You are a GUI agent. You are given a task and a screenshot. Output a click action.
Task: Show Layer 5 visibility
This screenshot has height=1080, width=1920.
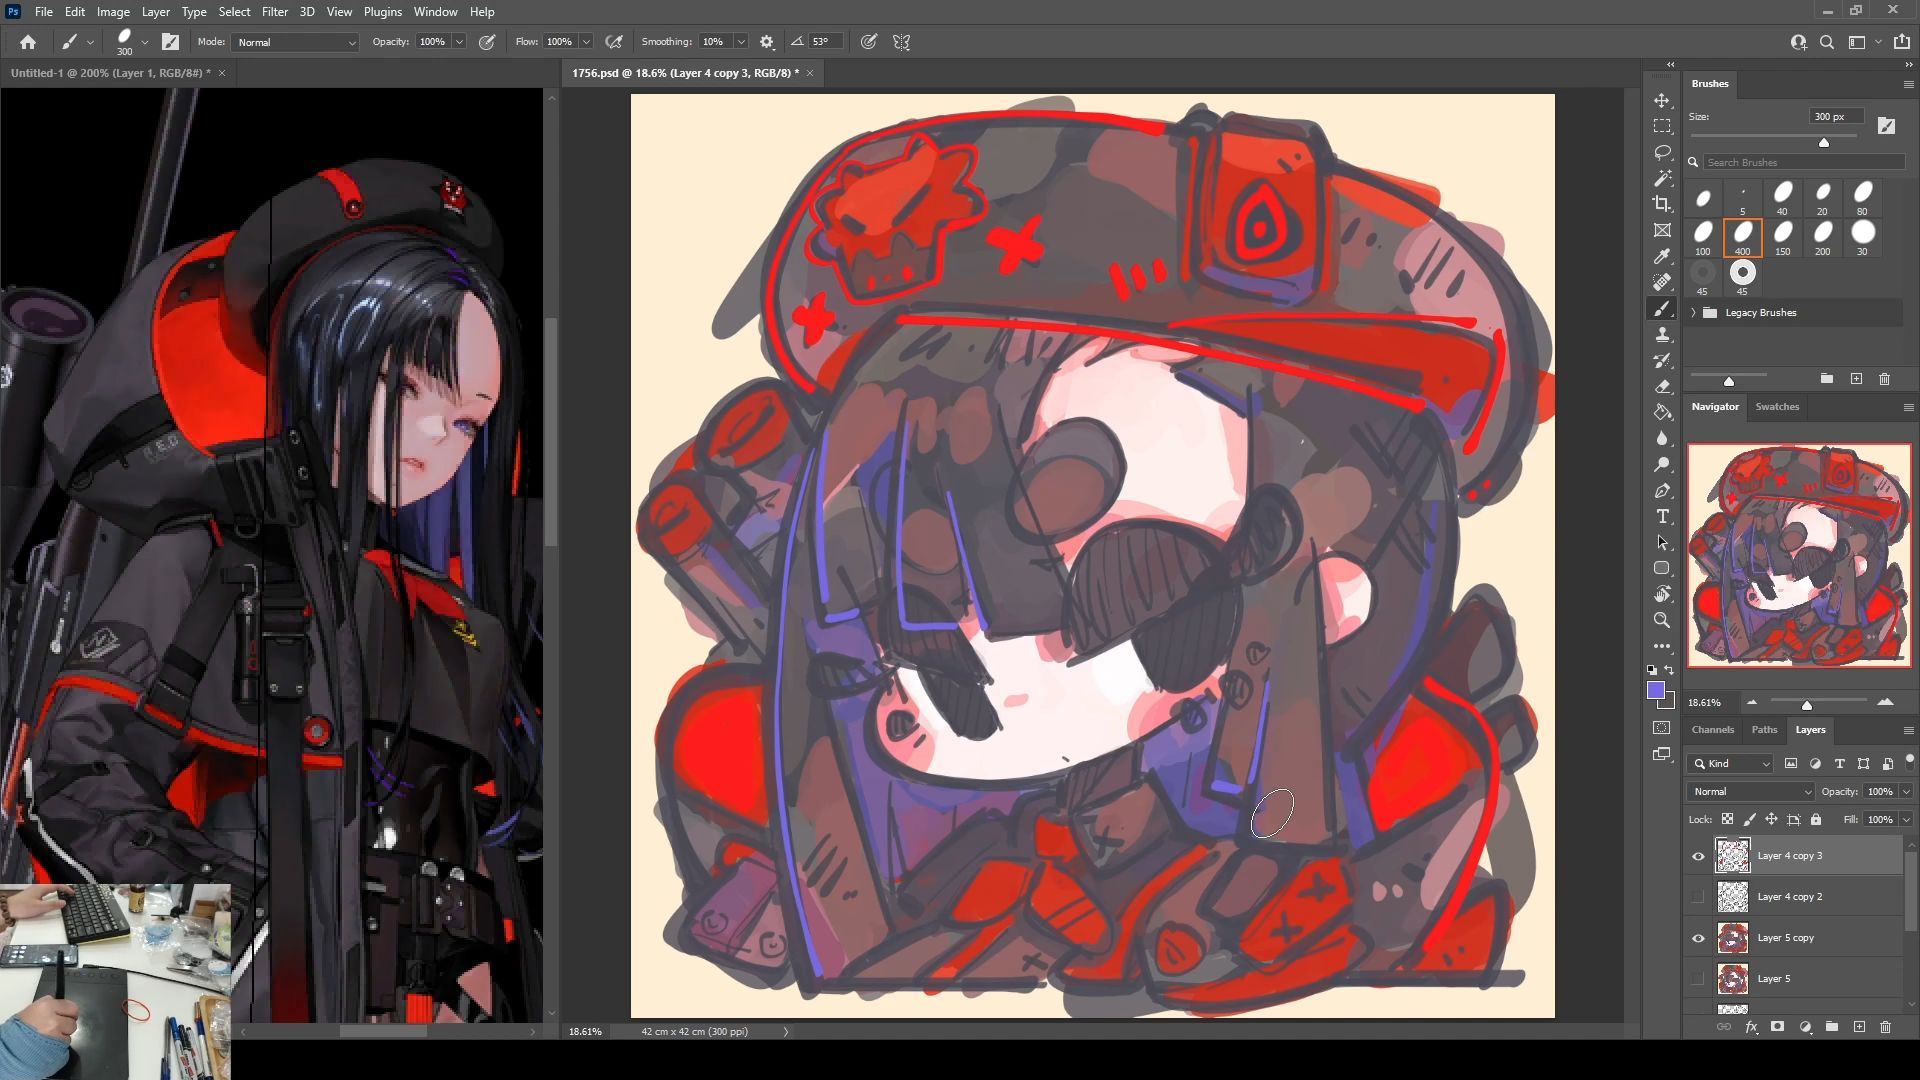pos(1698,979)
